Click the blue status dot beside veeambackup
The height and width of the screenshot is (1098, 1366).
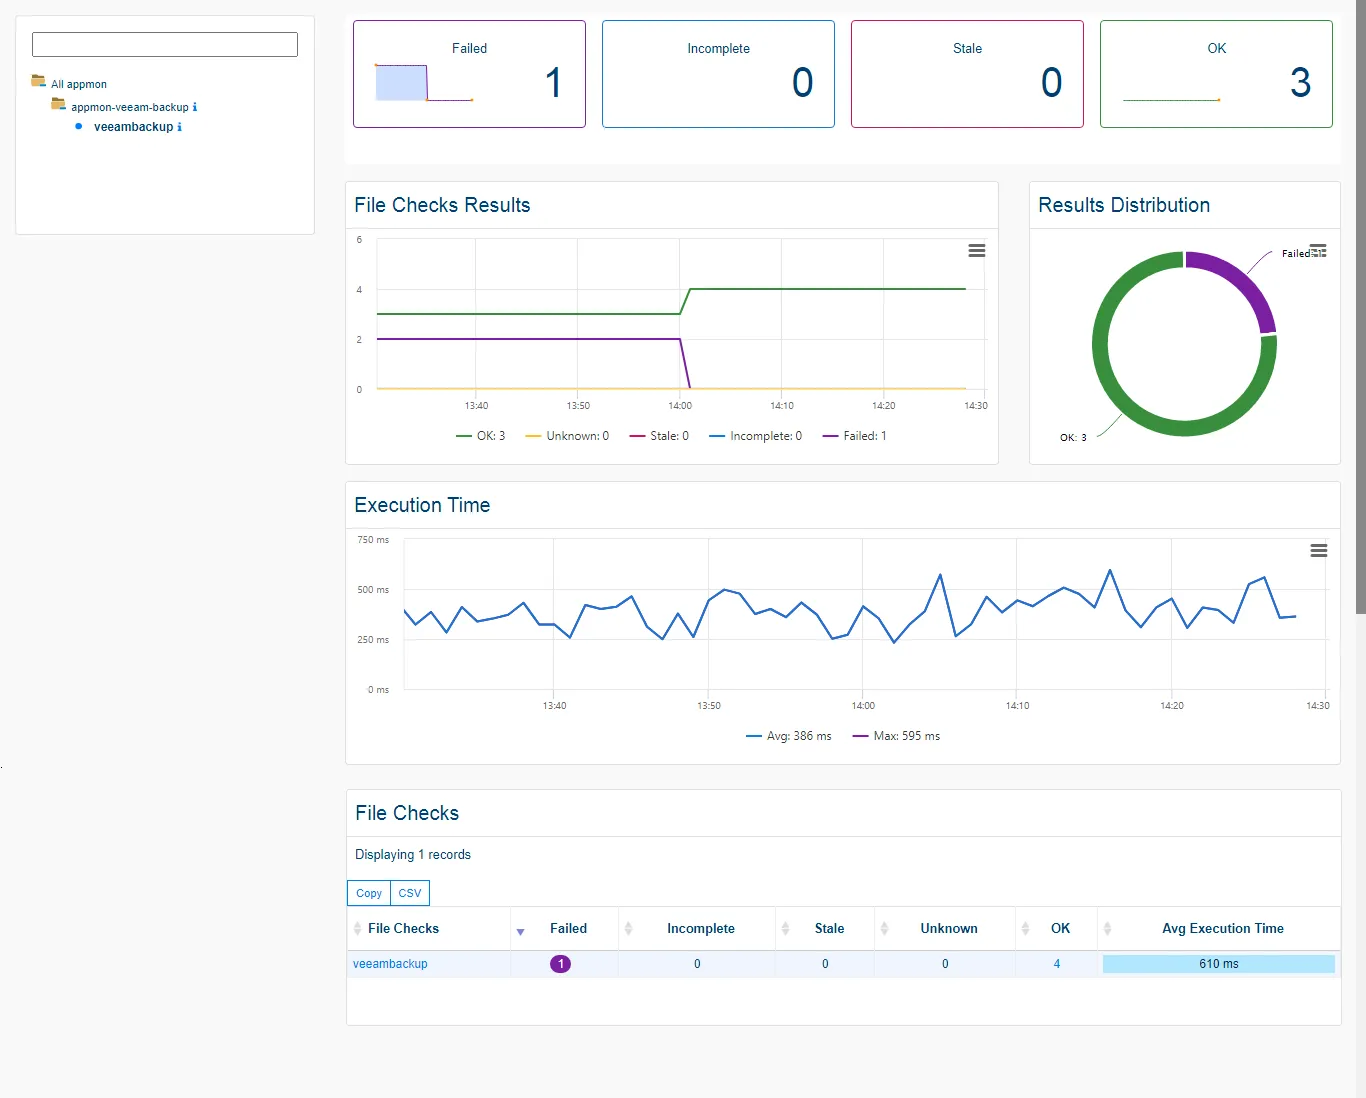(78, 126)
